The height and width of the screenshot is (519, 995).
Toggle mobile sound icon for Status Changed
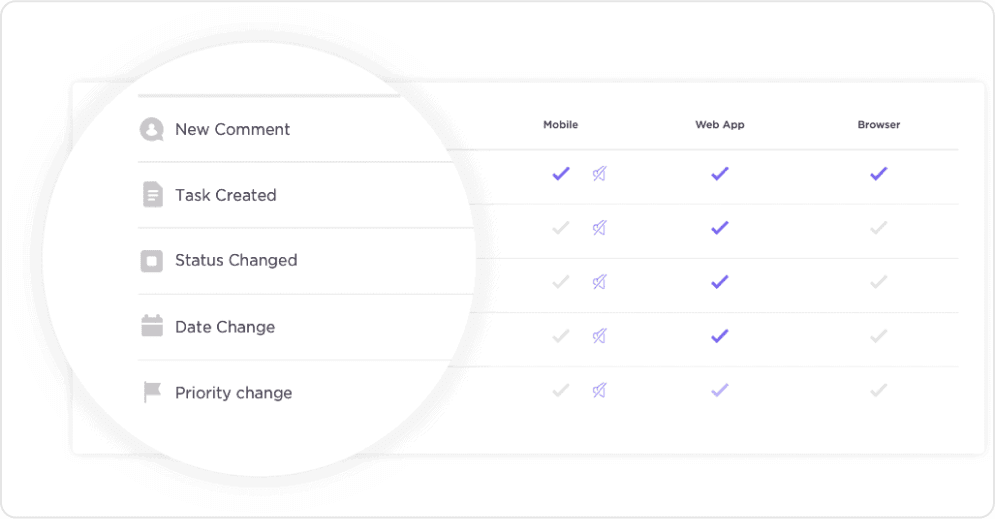pyautogui.click(x=600, y=282)
